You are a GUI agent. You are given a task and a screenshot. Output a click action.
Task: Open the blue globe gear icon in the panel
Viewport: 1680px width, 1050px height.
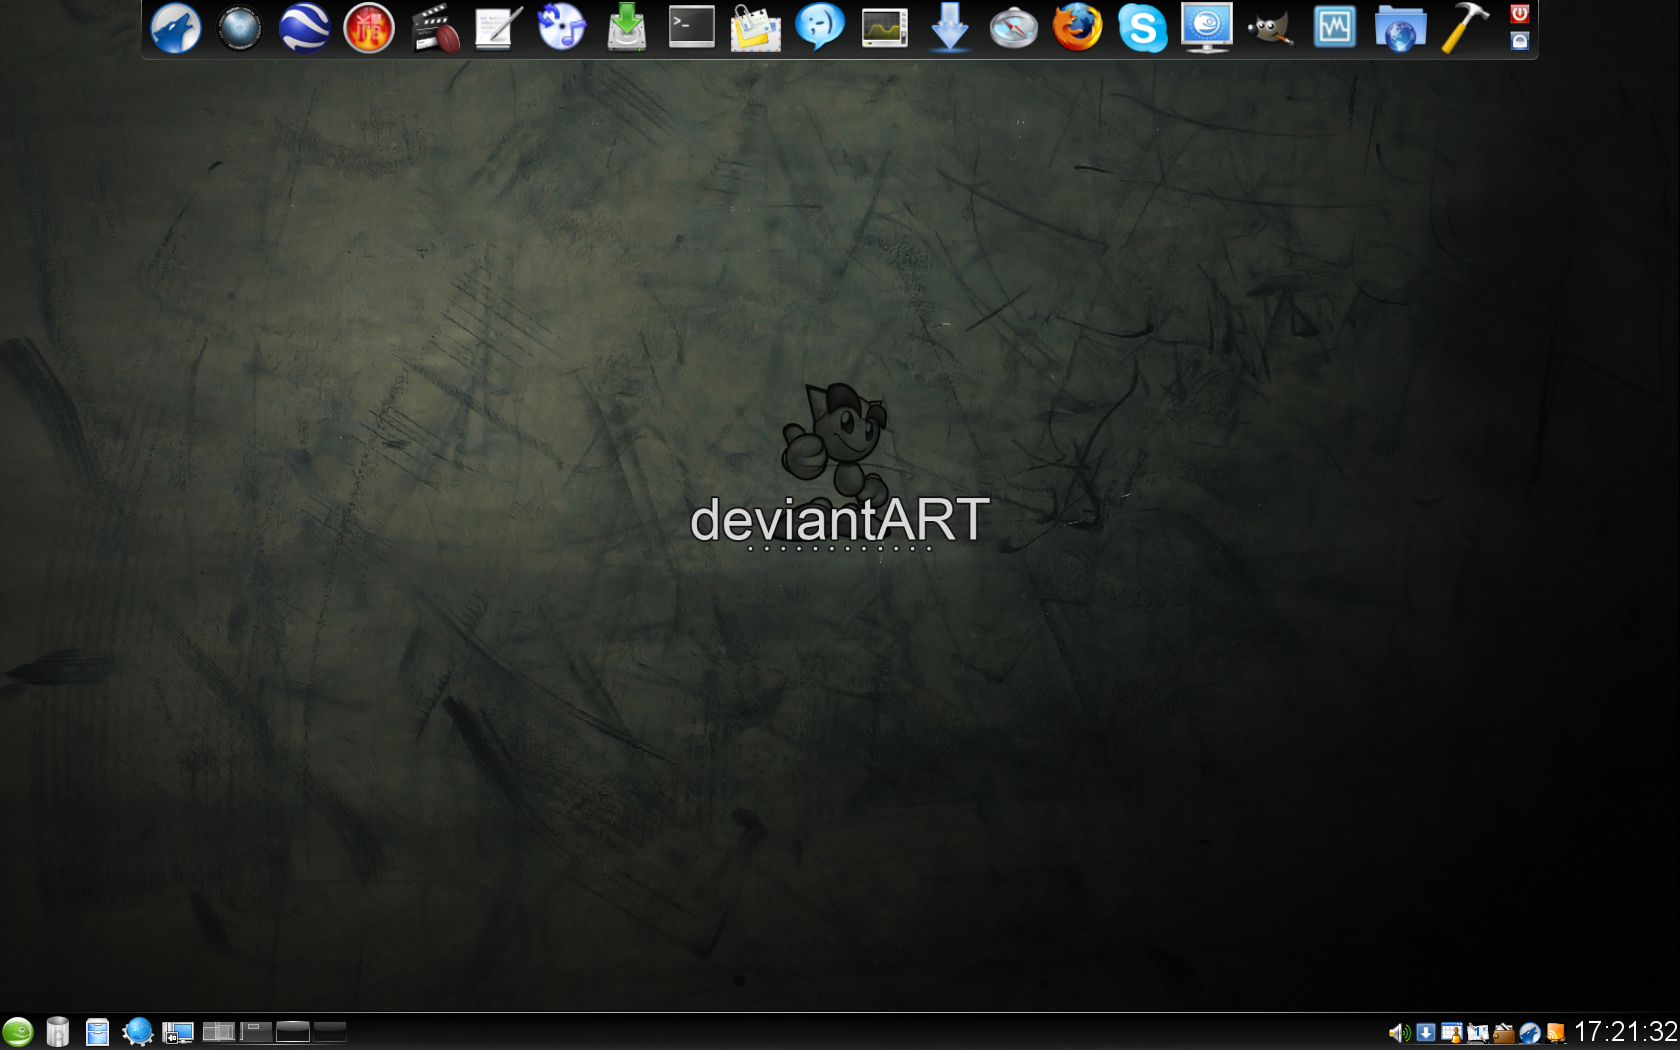(x=138, y=1031)
